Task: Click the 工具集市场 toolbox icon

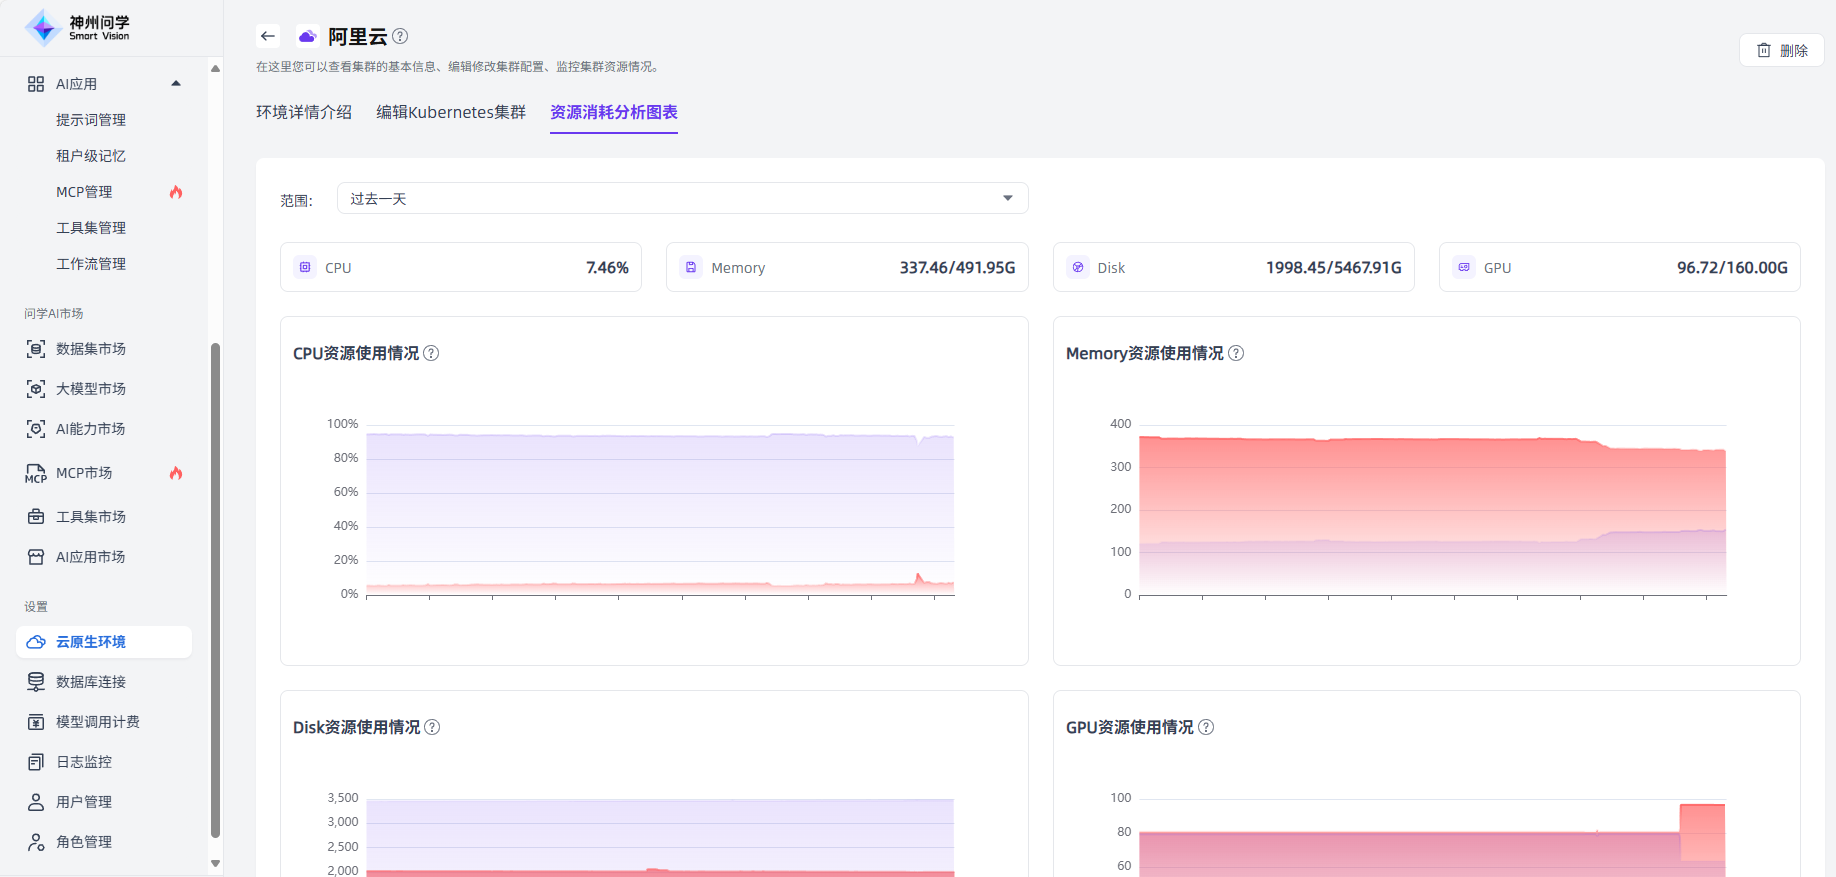Action: point(36,517)
